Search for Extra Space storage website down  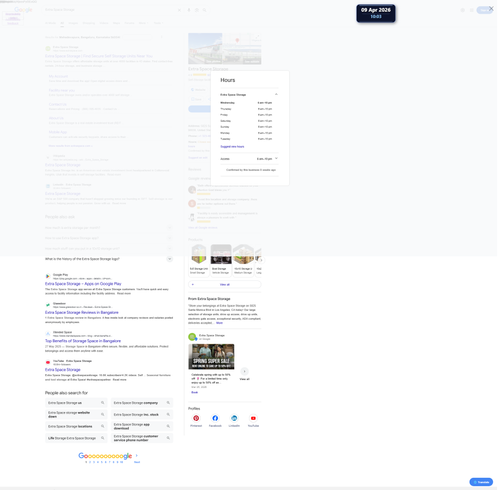tap(76, 414)
